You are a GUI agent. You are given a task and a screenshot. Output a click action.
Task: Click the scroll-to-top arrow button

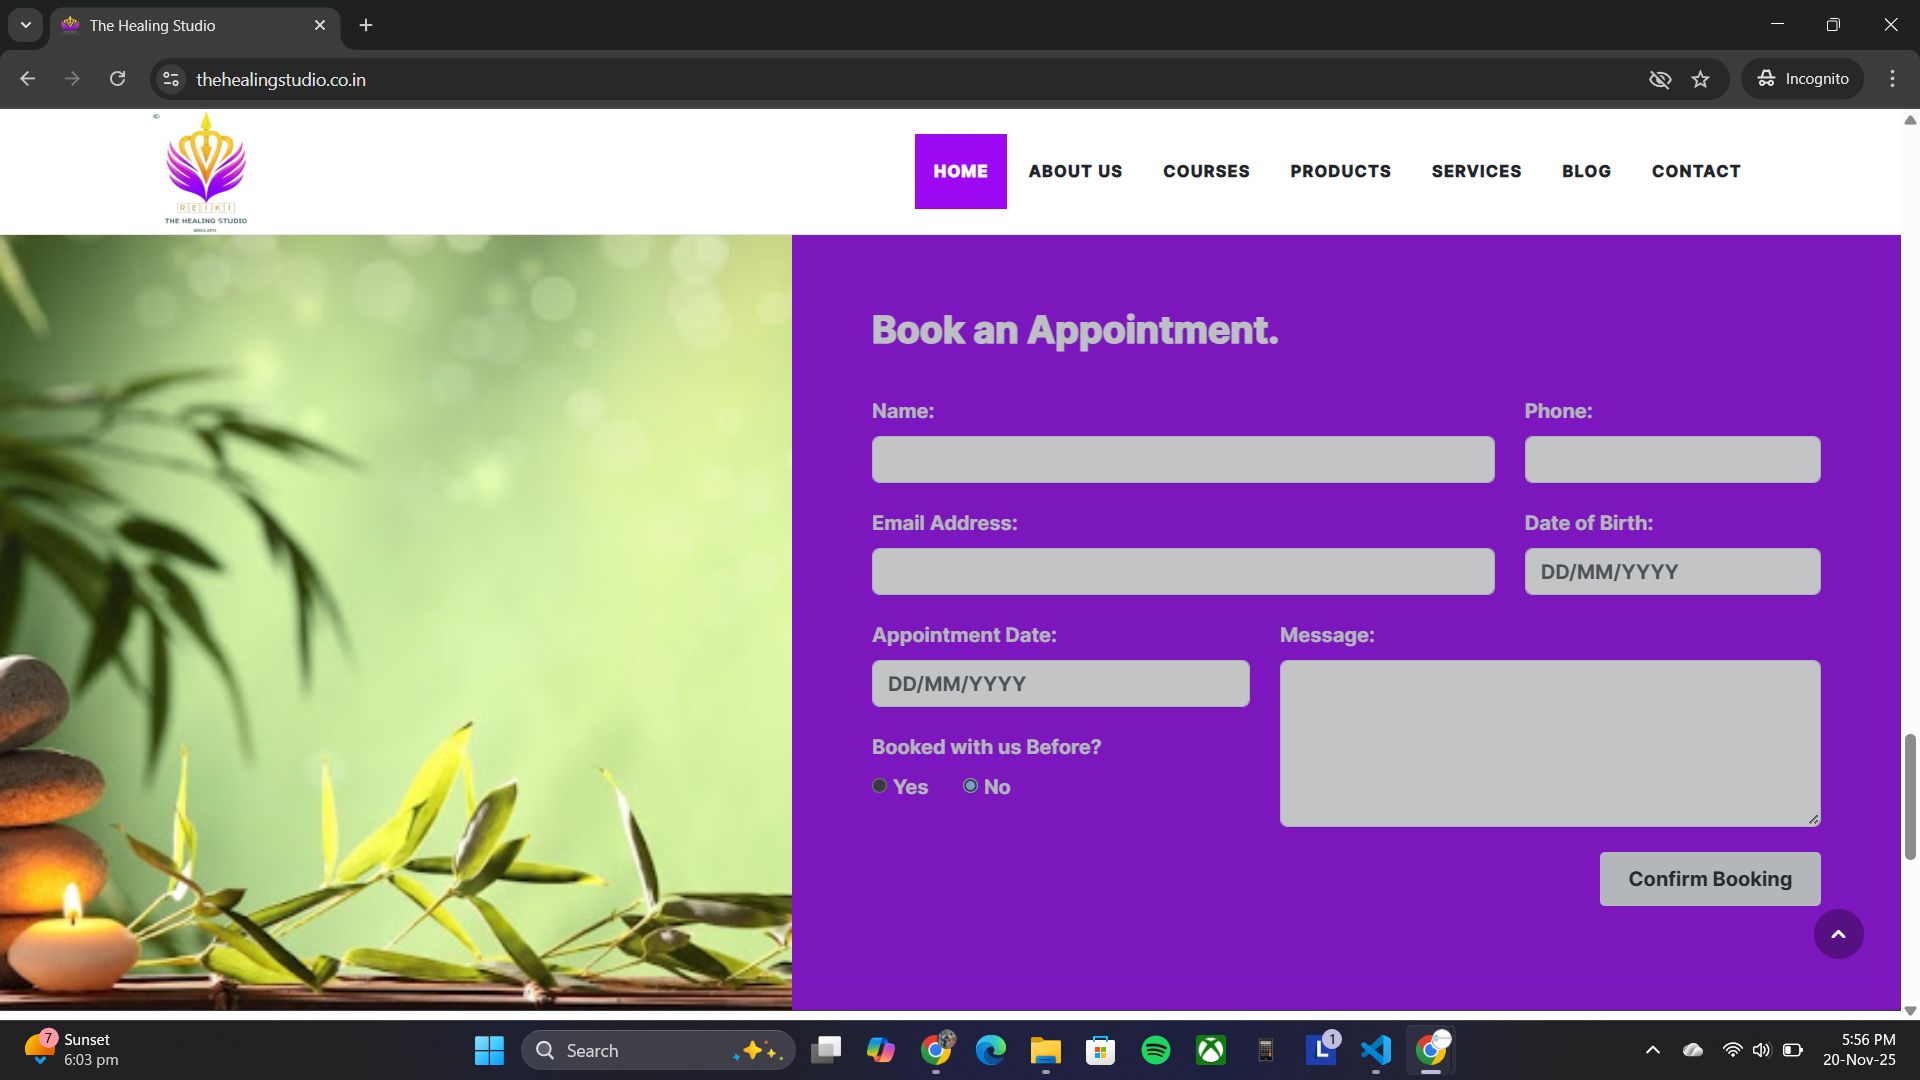[x=1839, y=933]
